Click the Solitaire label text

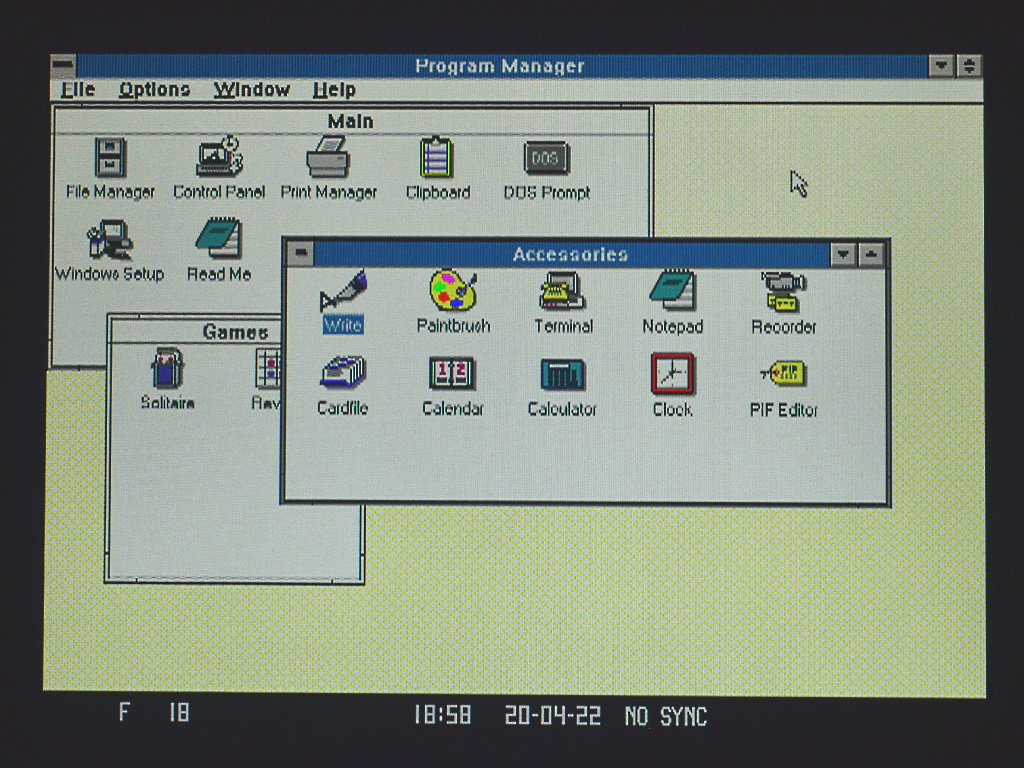tap(168, 402)
